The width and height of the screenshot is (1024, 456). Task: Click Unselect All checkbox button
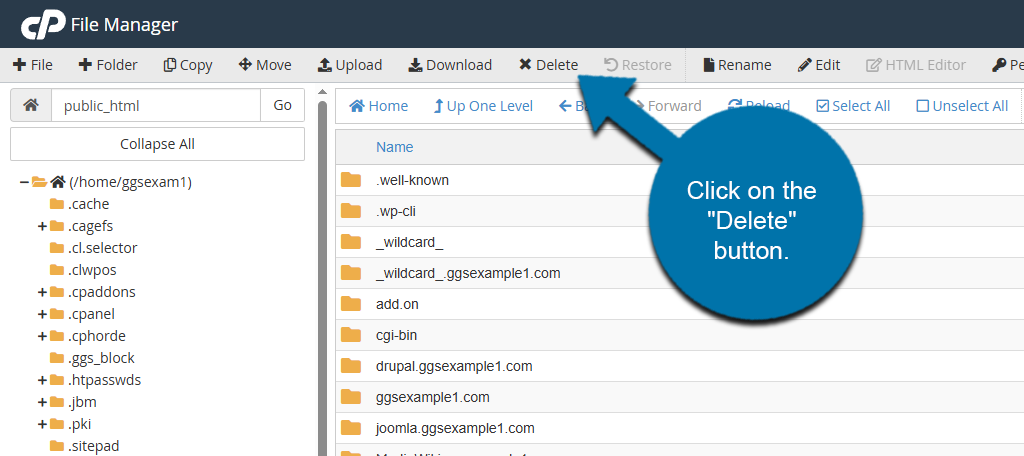(x=962, y=106)
